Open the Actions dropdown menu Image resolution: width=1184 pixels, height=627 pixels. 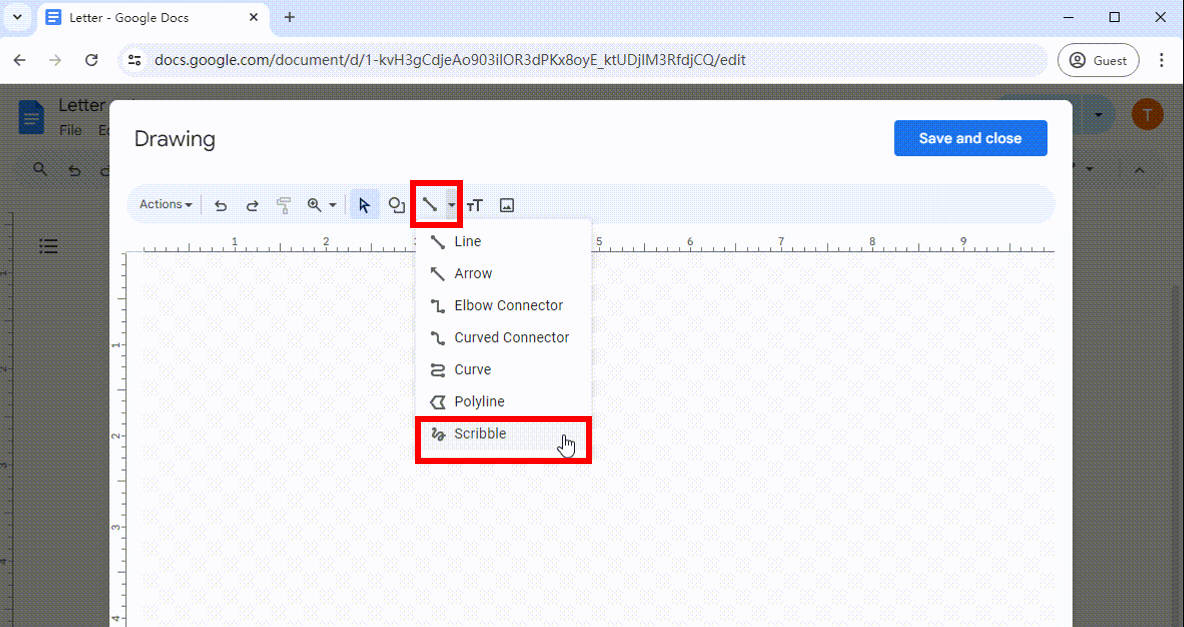point(165,205)
